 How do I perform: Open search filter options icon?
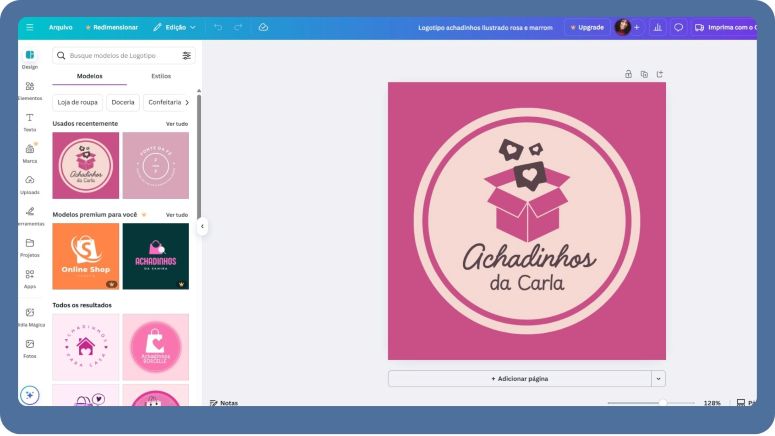(186, 56)
